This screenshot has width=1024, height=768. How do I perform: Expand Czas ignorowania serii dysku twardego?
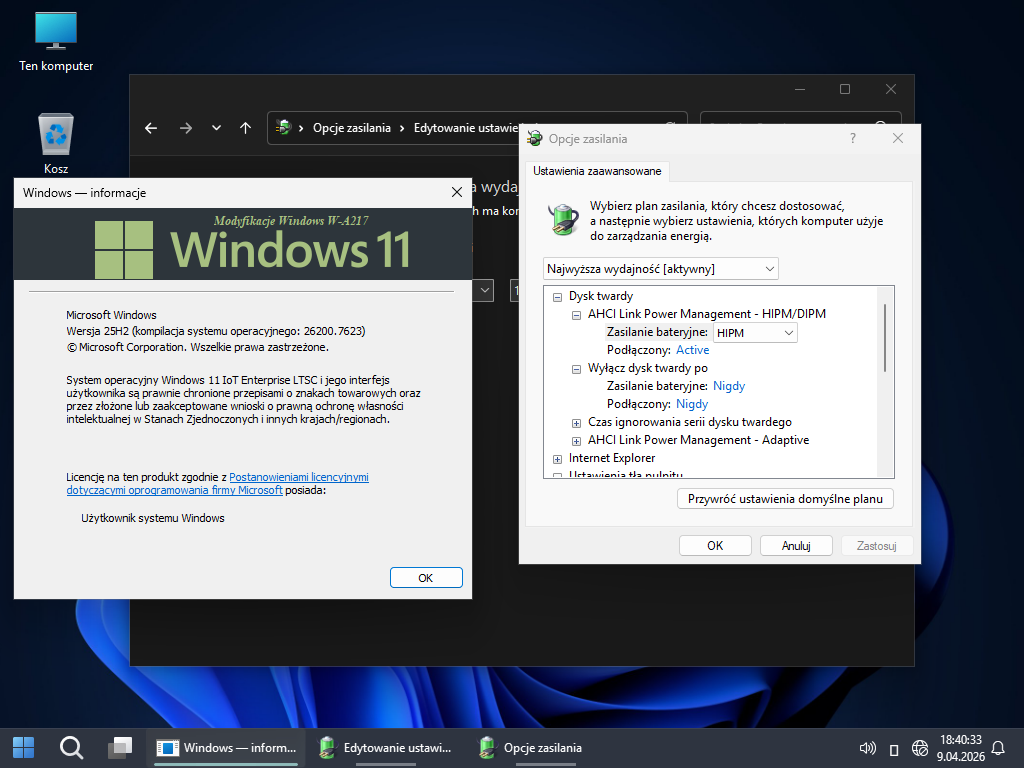coord(576,423)
